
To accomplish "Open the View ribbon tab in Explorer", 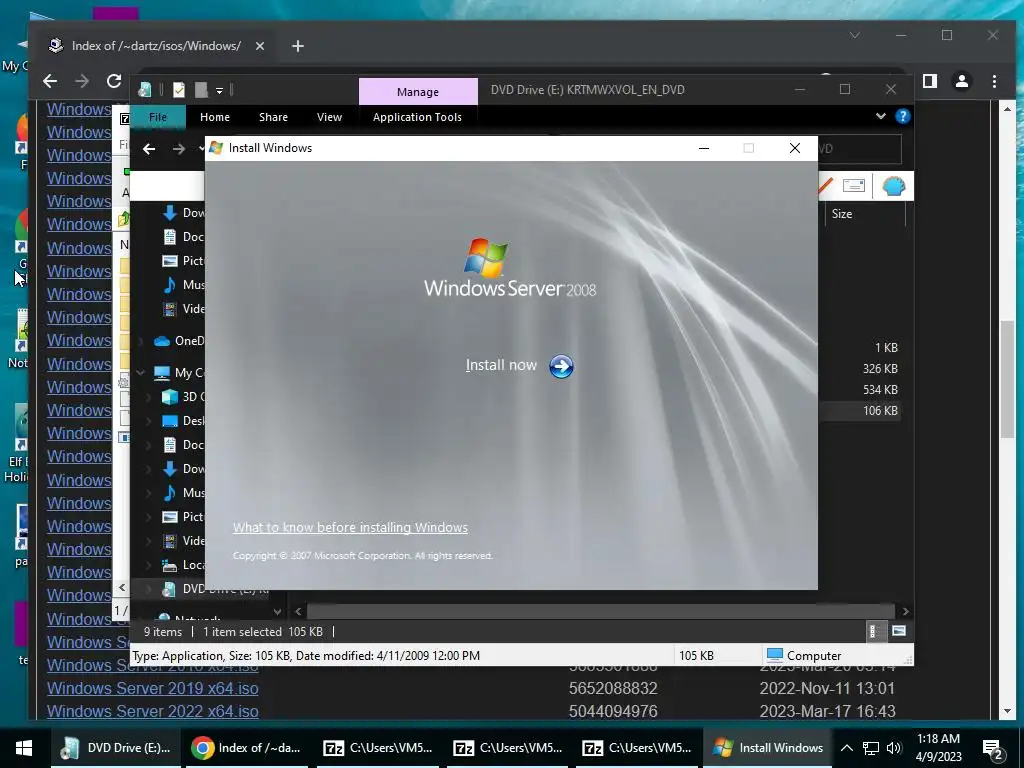I will click(x=329, y=117).
